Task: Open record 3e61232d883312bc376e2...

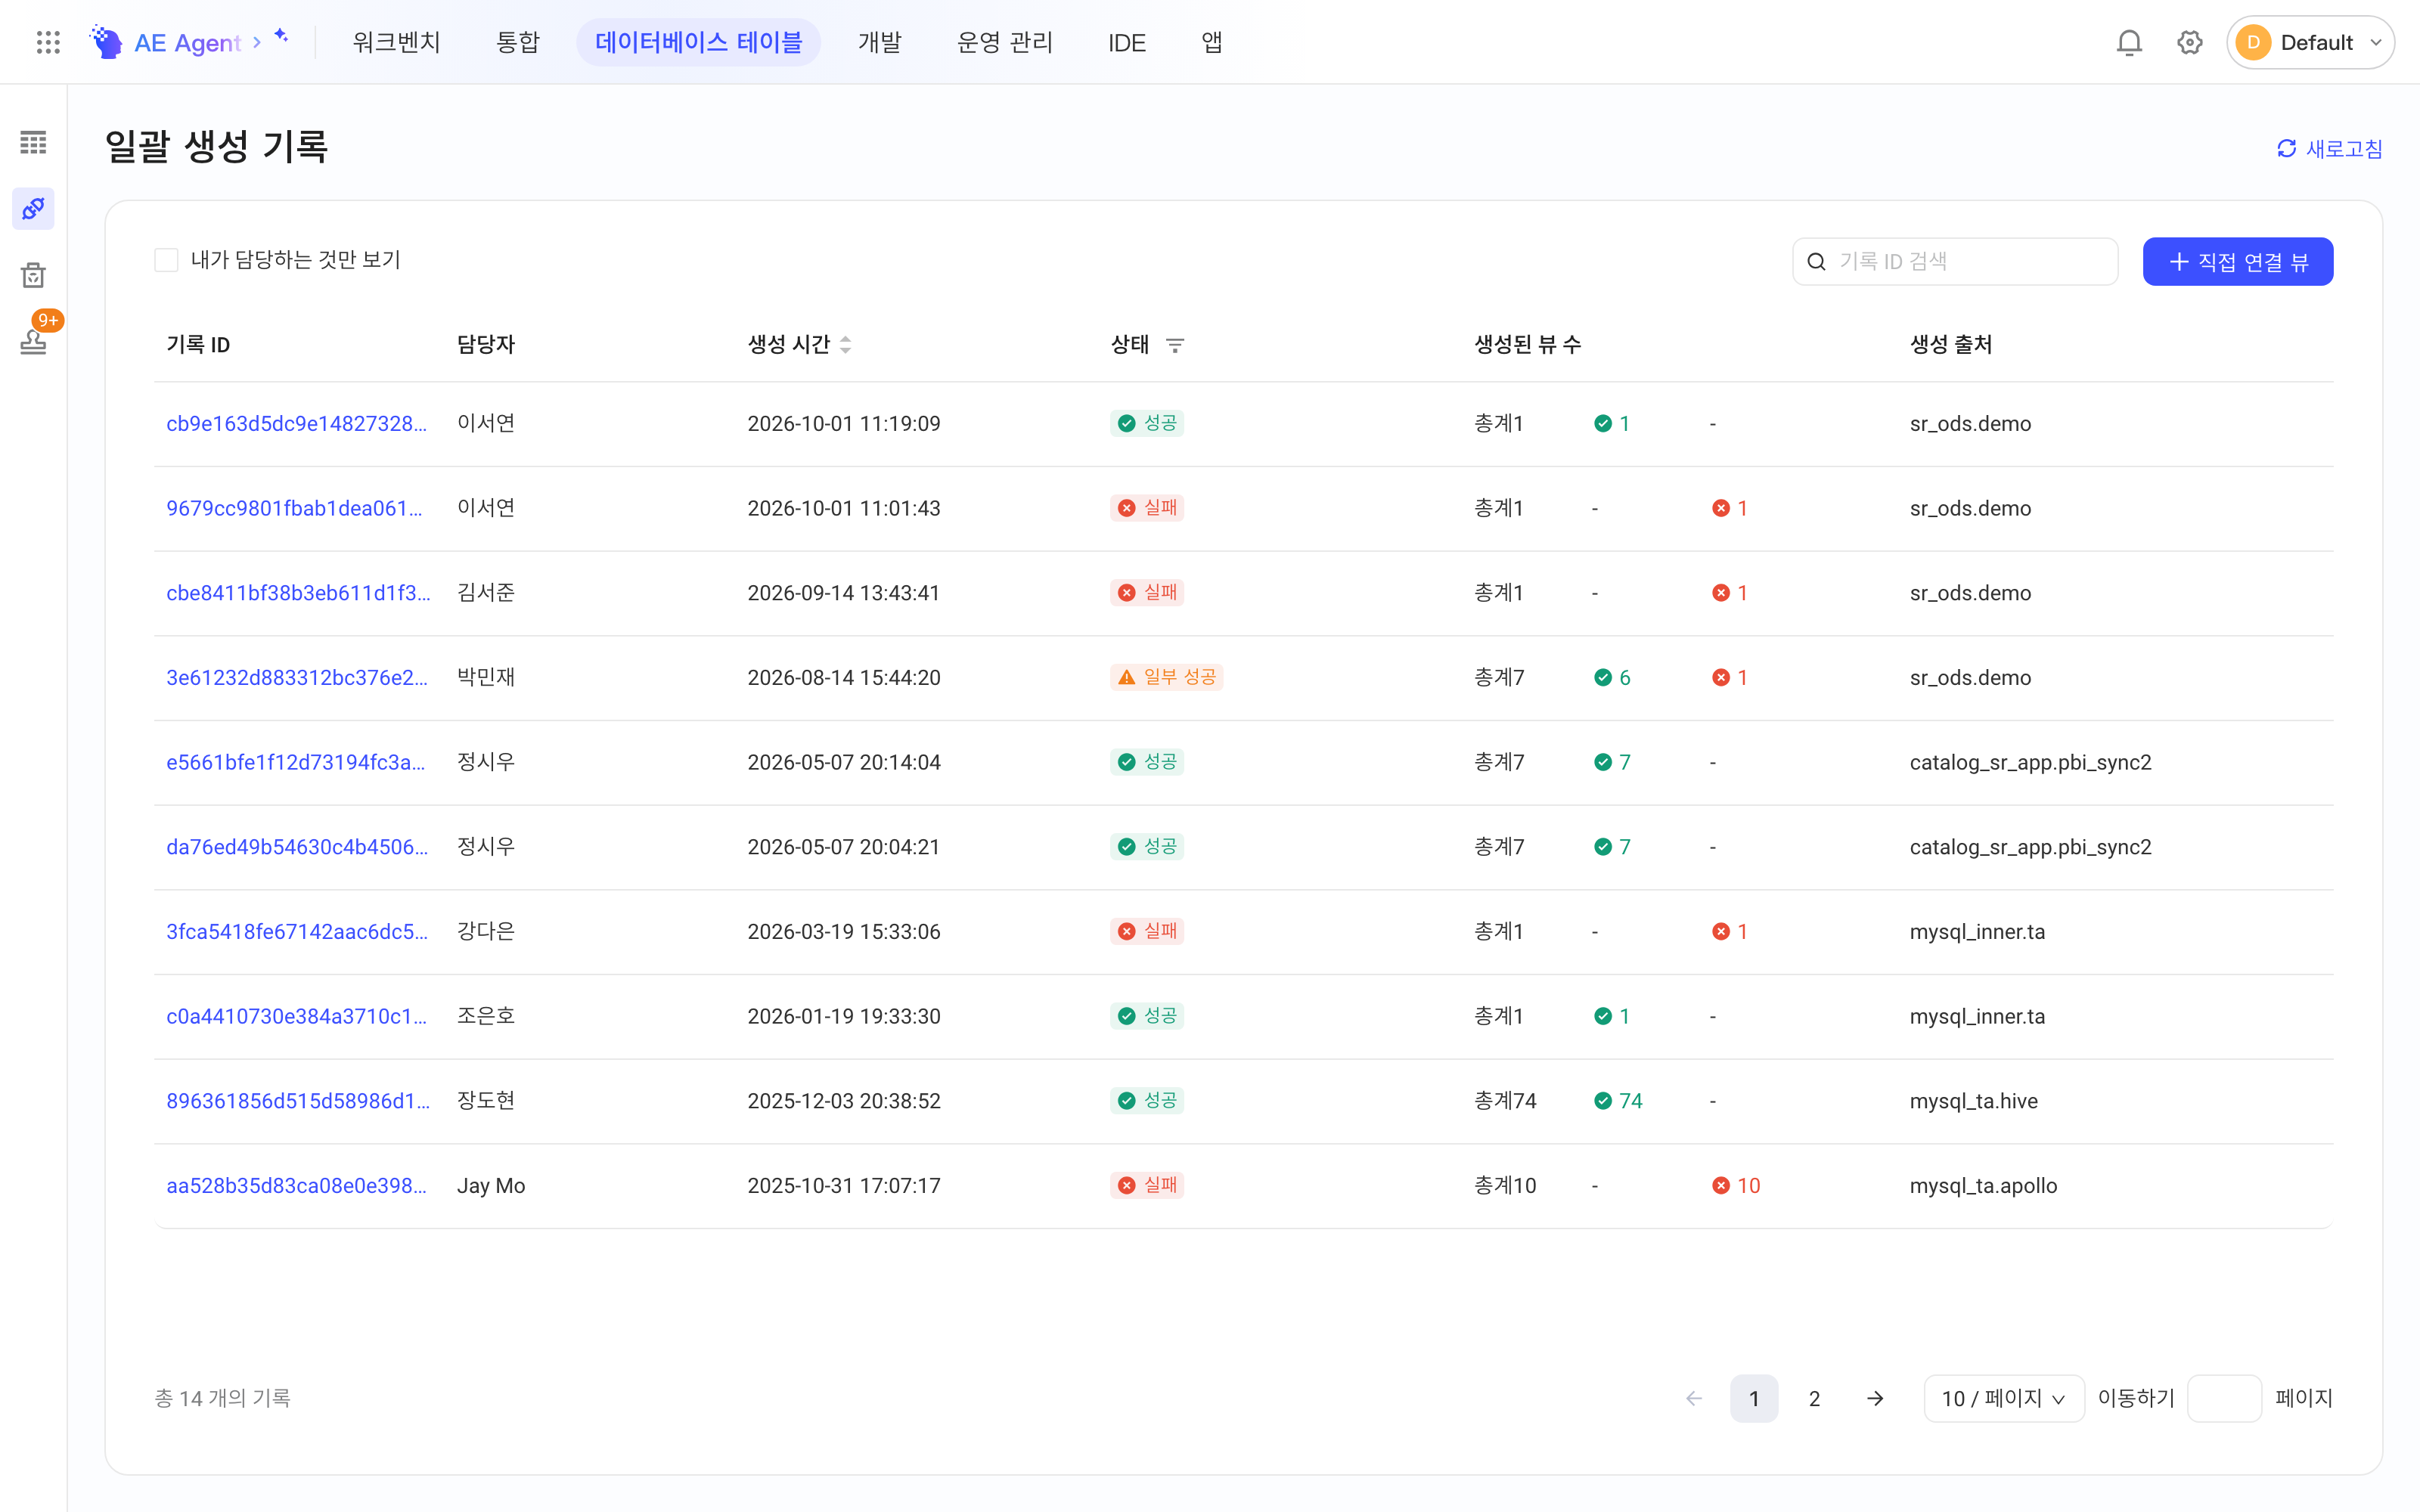Action: (x=297, y=677)
